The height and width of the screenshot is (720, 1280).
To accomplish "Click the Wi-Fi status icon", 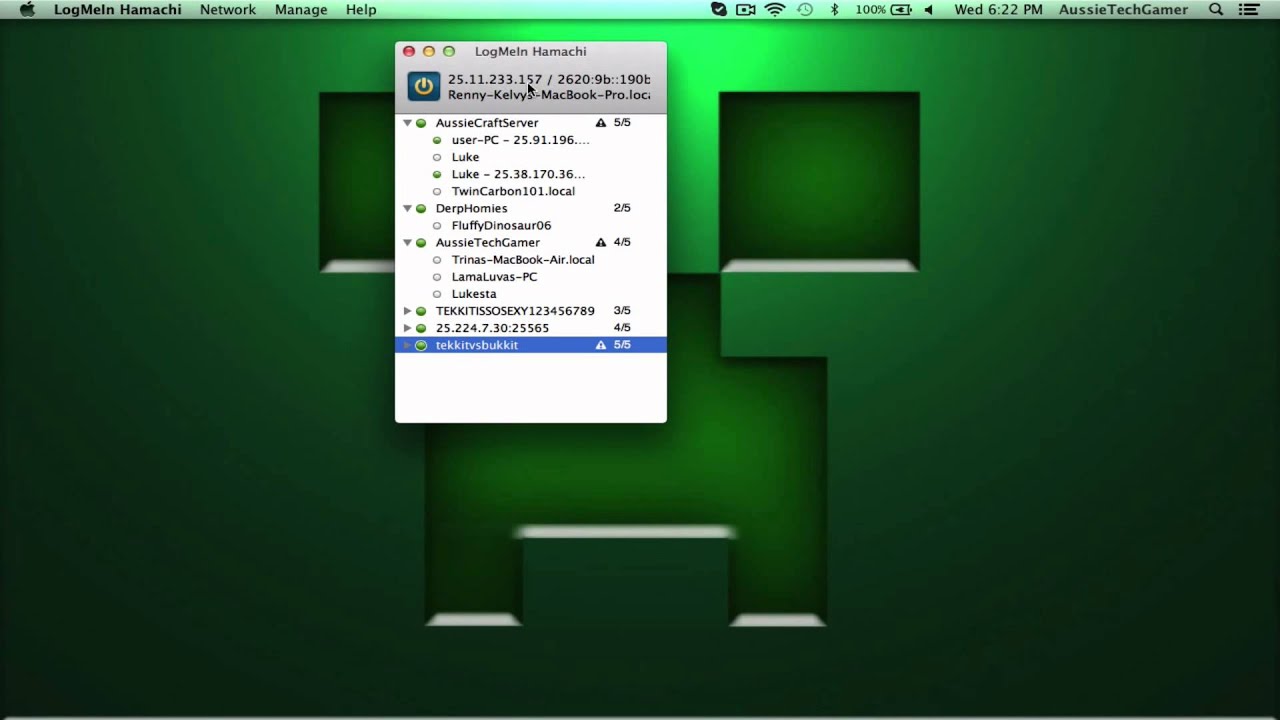I will pos(775,9).
